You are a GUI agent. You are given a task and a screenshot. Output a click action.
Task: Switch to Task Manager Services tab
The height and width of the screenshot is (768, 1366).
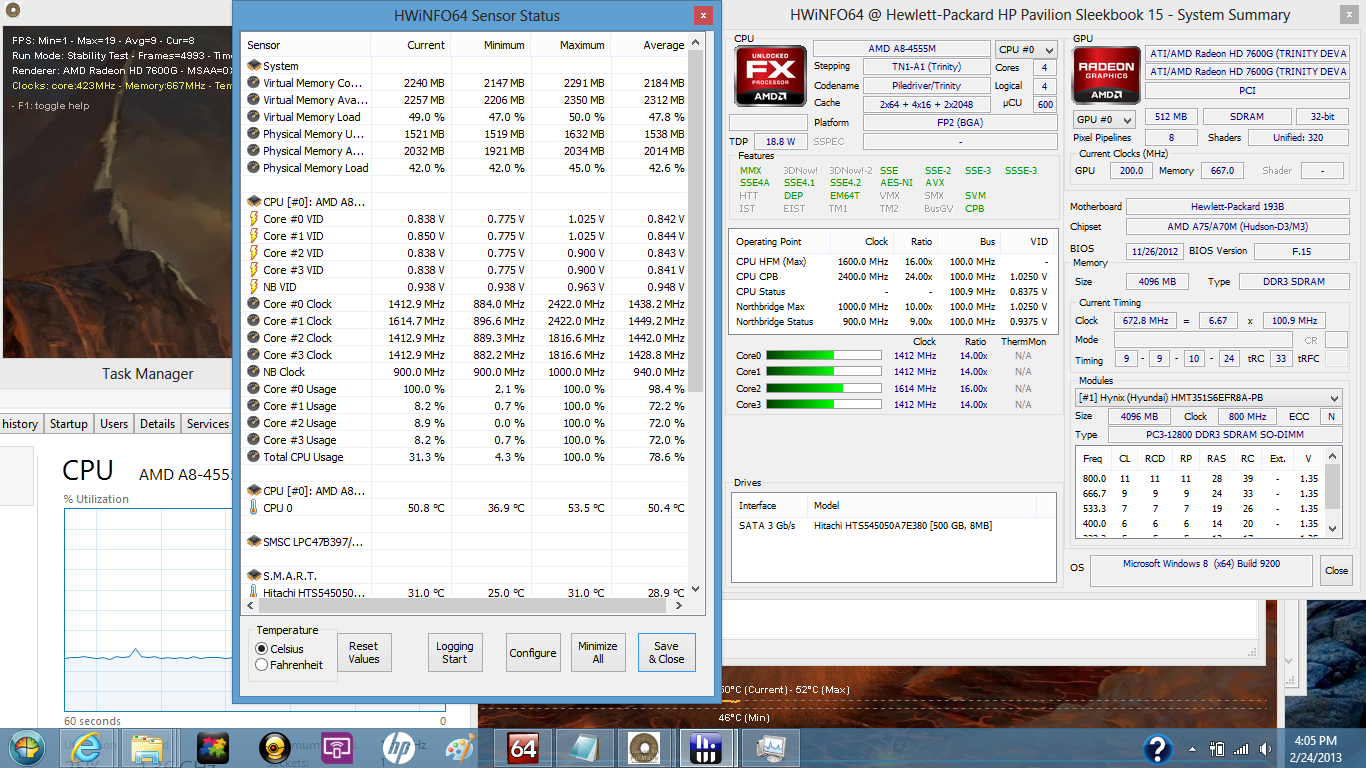click(207, 424)
